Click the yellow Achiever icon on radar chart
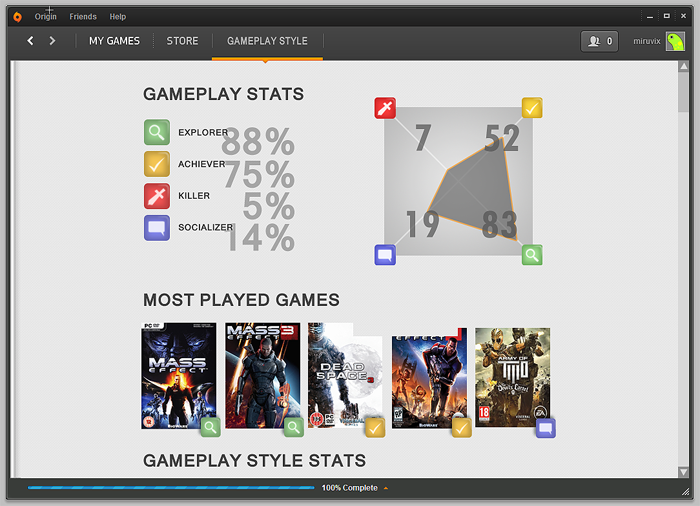The width and height of the screenshot is (700, 506). pyautogui.click(x=532, y=108)
